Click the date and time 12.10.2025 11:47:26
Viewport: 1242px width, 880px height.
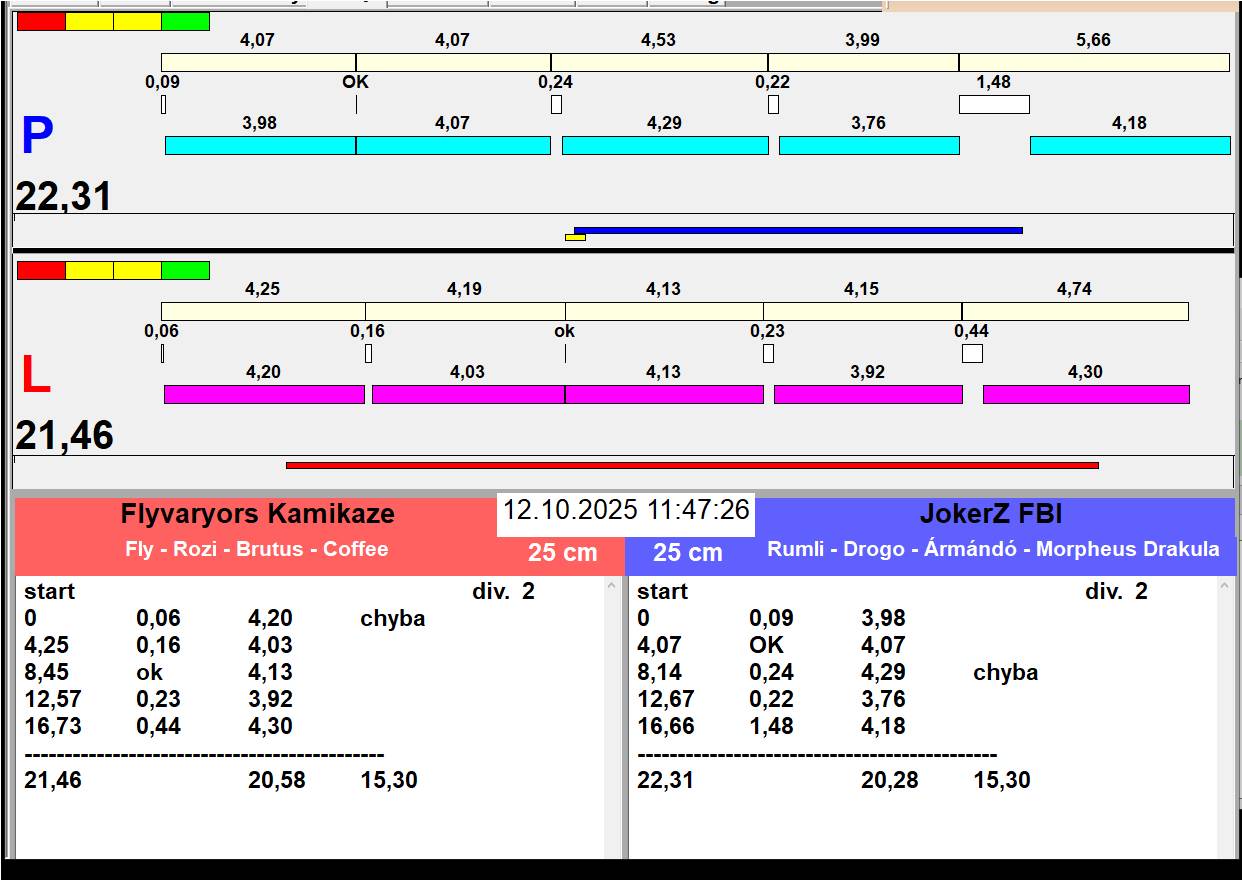tap(626, 510)
